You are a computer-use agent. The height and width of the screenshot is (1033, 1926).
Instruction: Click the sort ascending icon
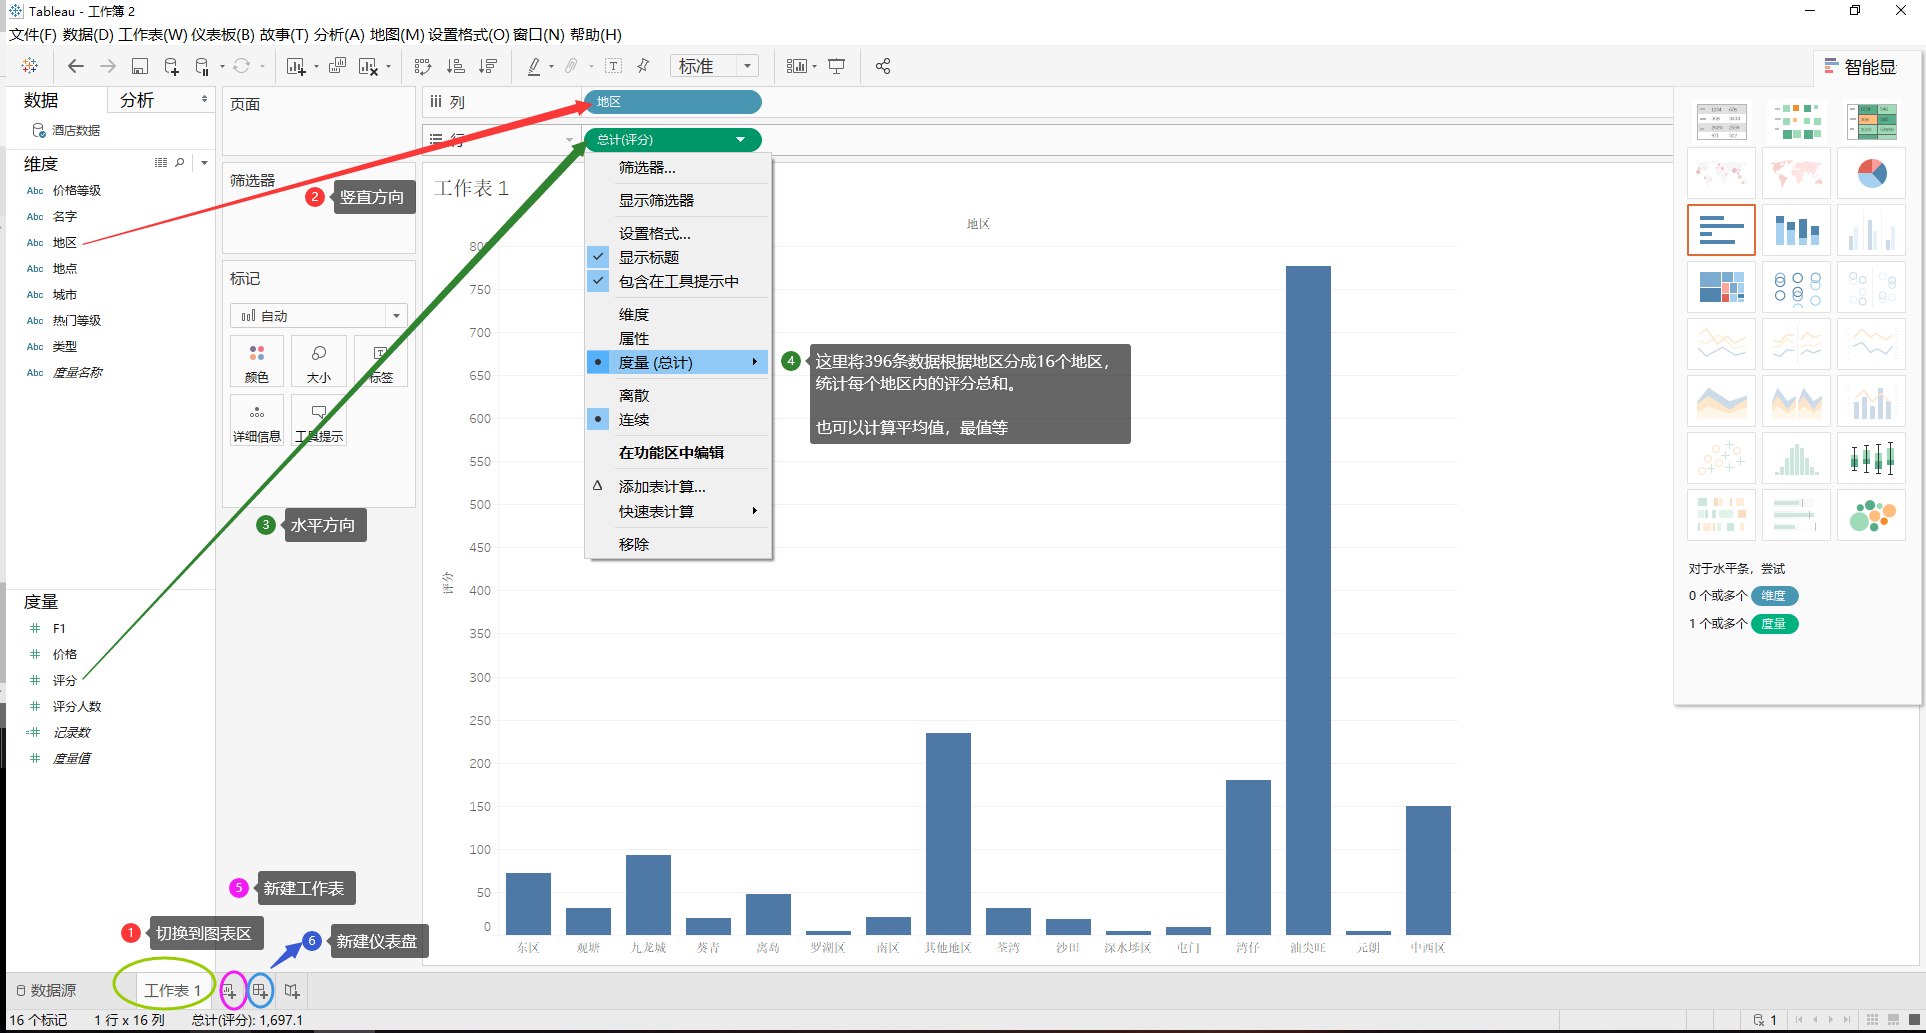[456, 66]
